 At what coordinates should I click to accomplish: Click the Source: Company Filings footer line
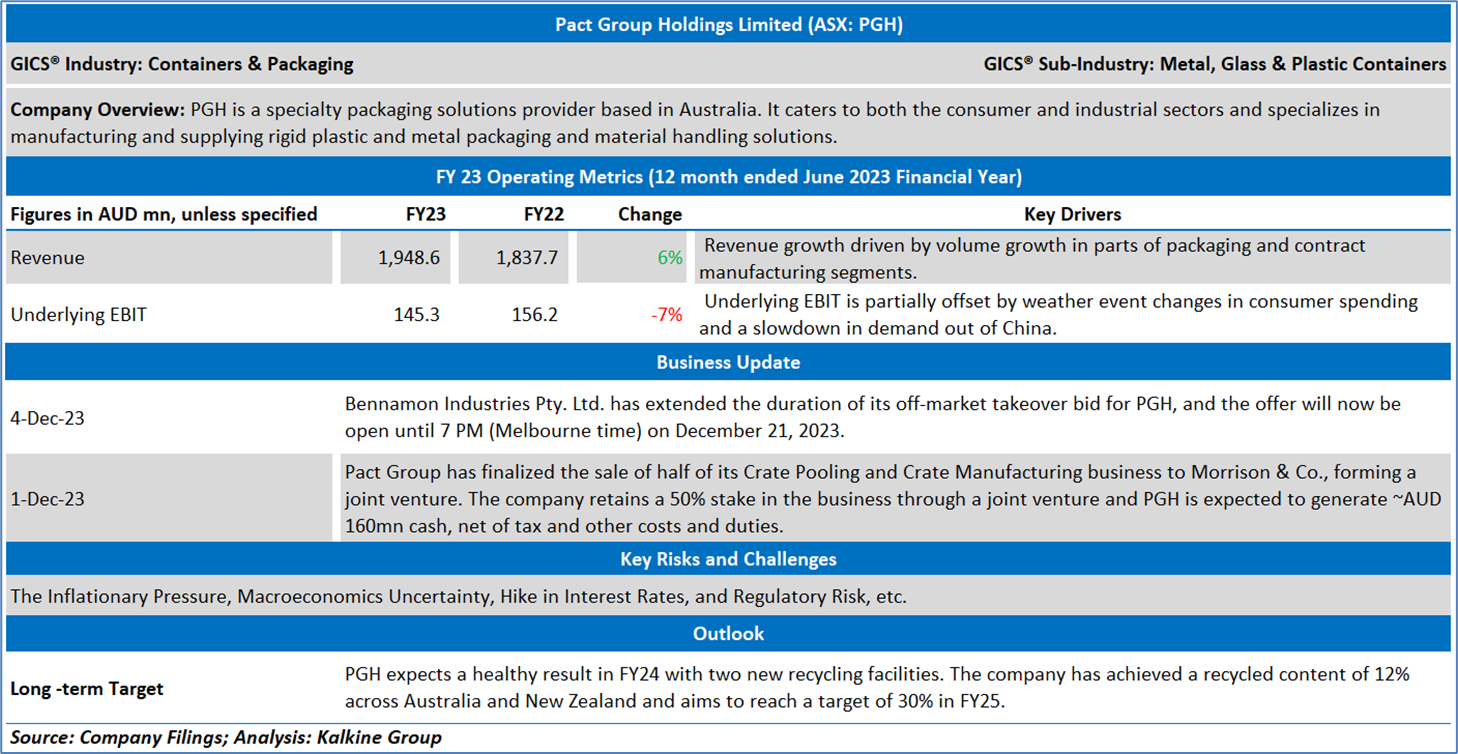(x=226, y=738)
